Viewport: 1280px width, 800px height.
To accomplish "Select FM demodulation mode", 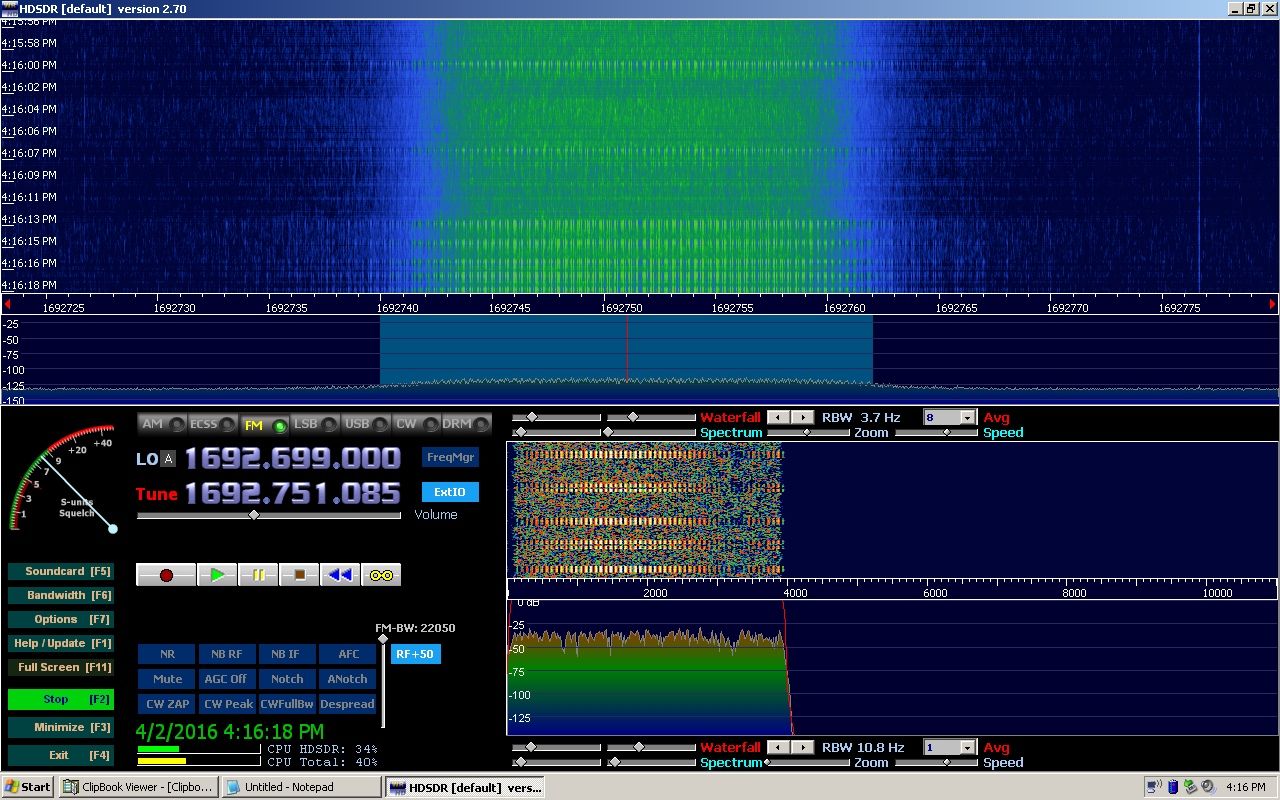I will [264, 424].
